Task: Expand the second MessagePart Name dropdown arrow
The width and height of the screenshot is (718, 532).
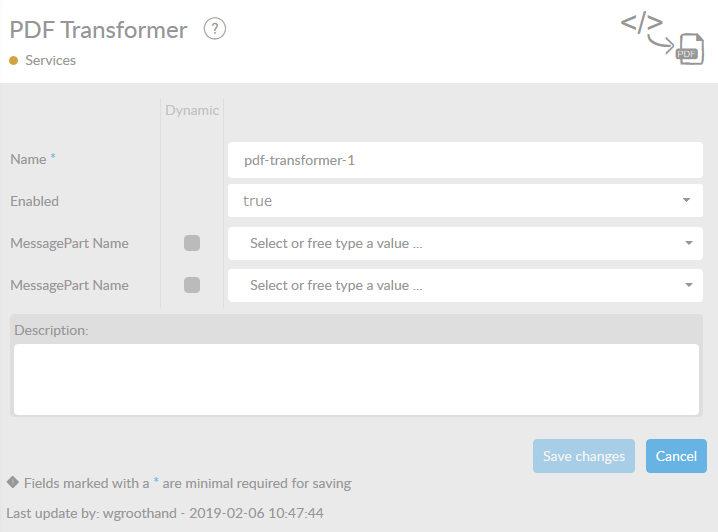Action: coord(688,285)
